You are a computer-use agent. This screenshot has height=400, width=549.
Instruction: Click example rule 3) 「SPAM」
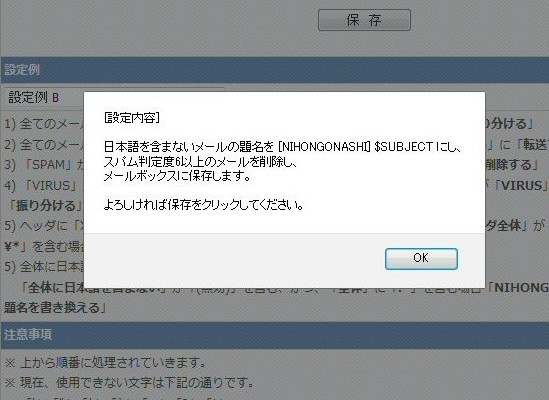coord(44,165)
